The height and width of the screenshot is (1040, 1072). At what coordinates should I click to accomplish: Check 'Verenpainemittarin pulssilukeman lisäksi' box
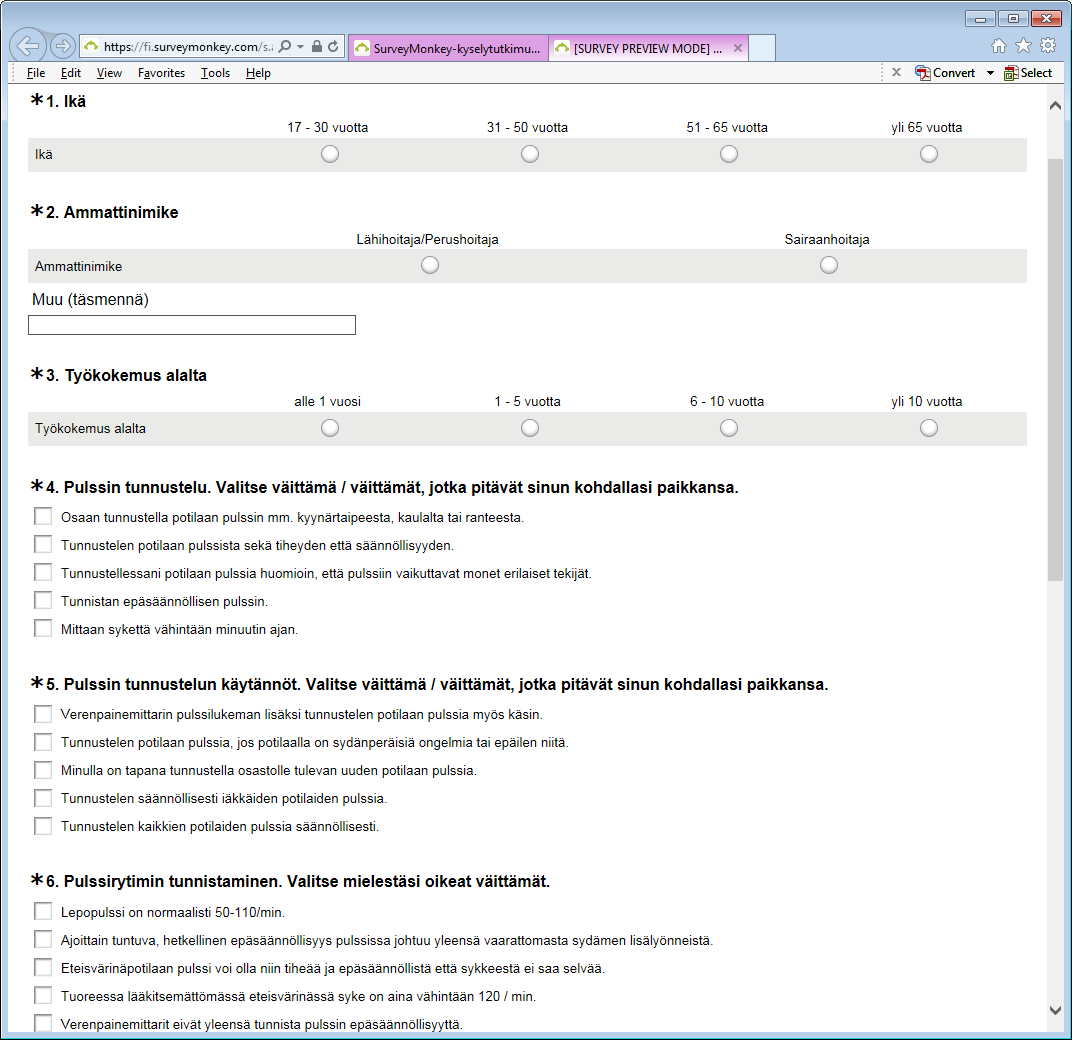pos(43,714)
